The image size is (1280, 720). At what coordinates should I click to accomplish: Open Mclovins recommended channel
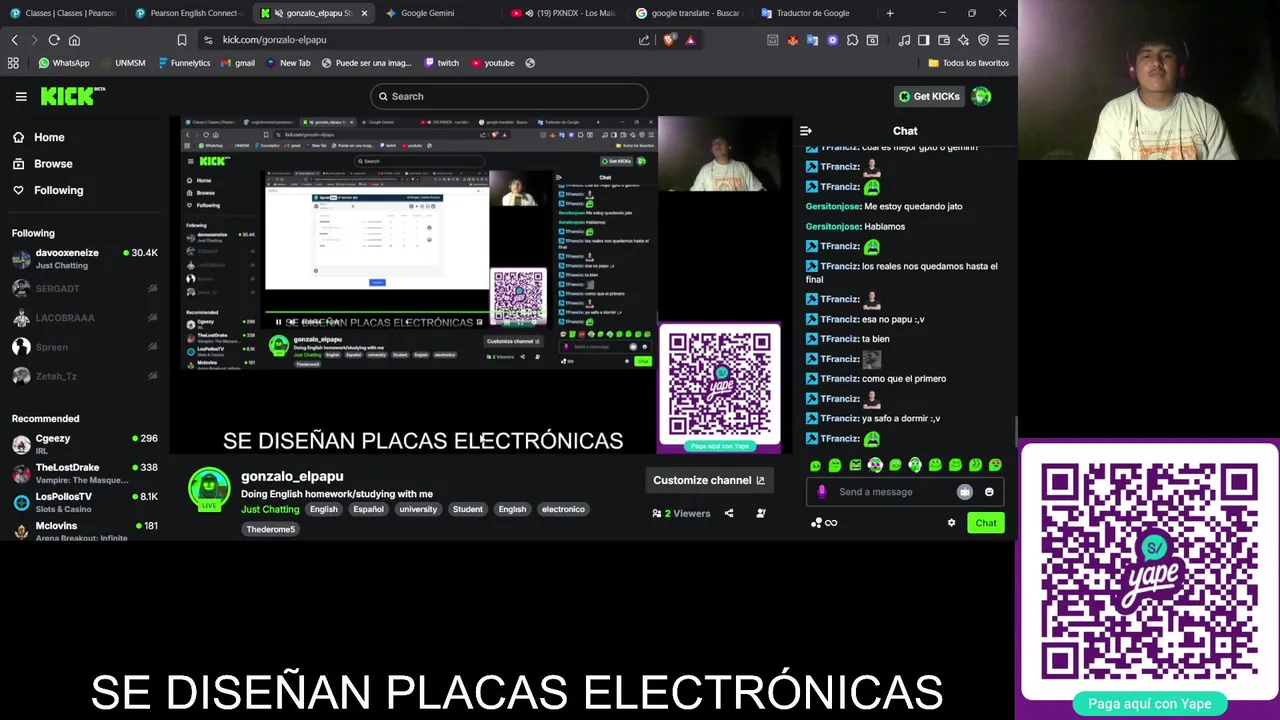click(85, 531)
